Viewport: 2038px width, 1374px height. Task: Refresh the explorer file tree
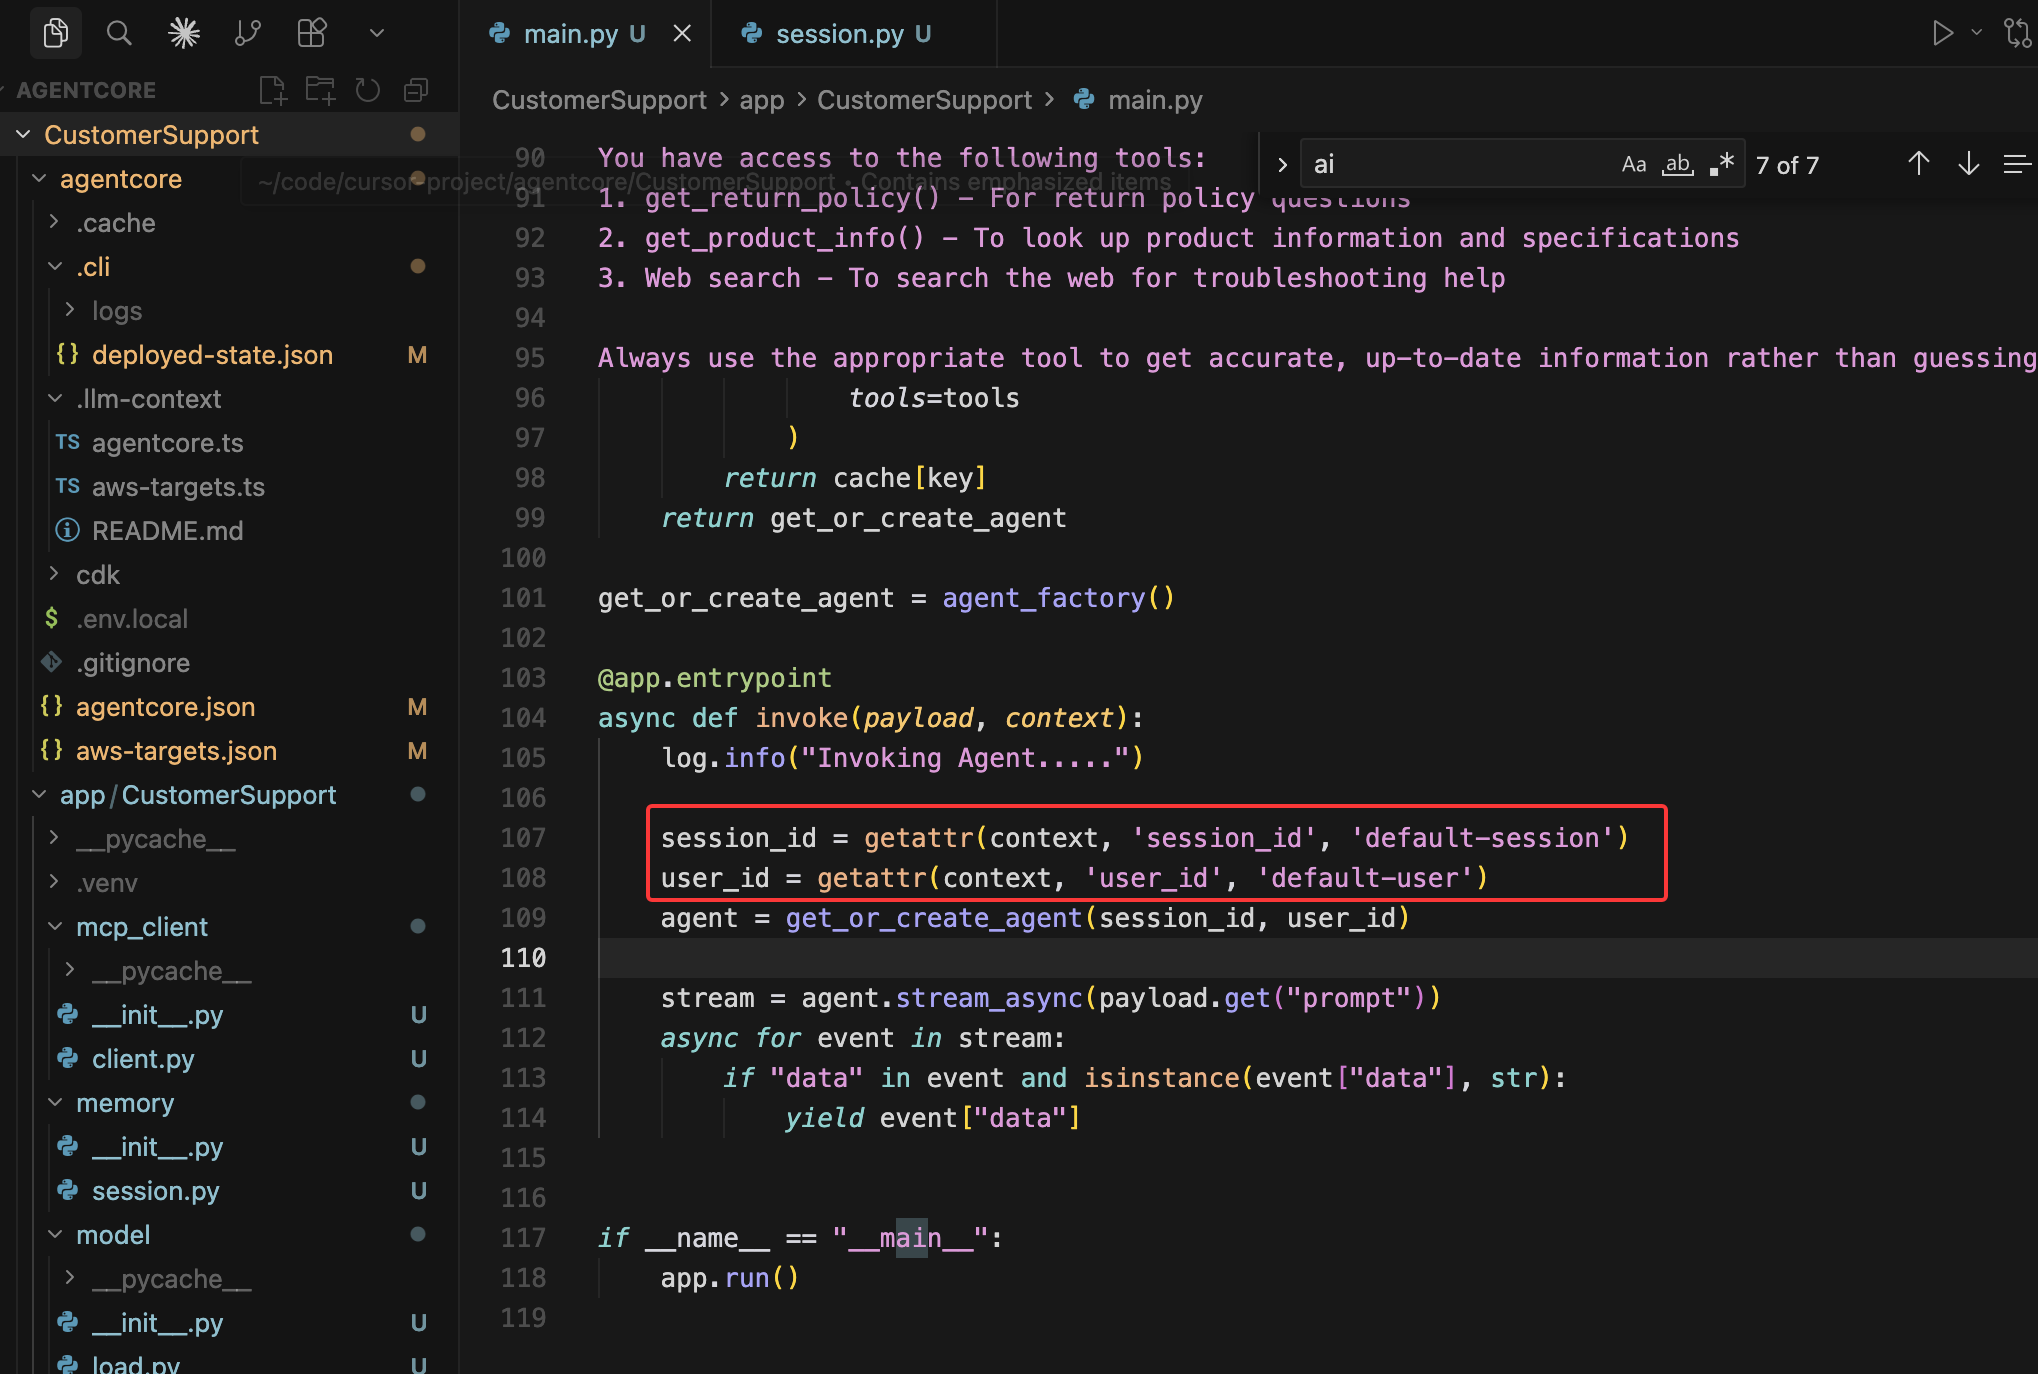[368, 90]
